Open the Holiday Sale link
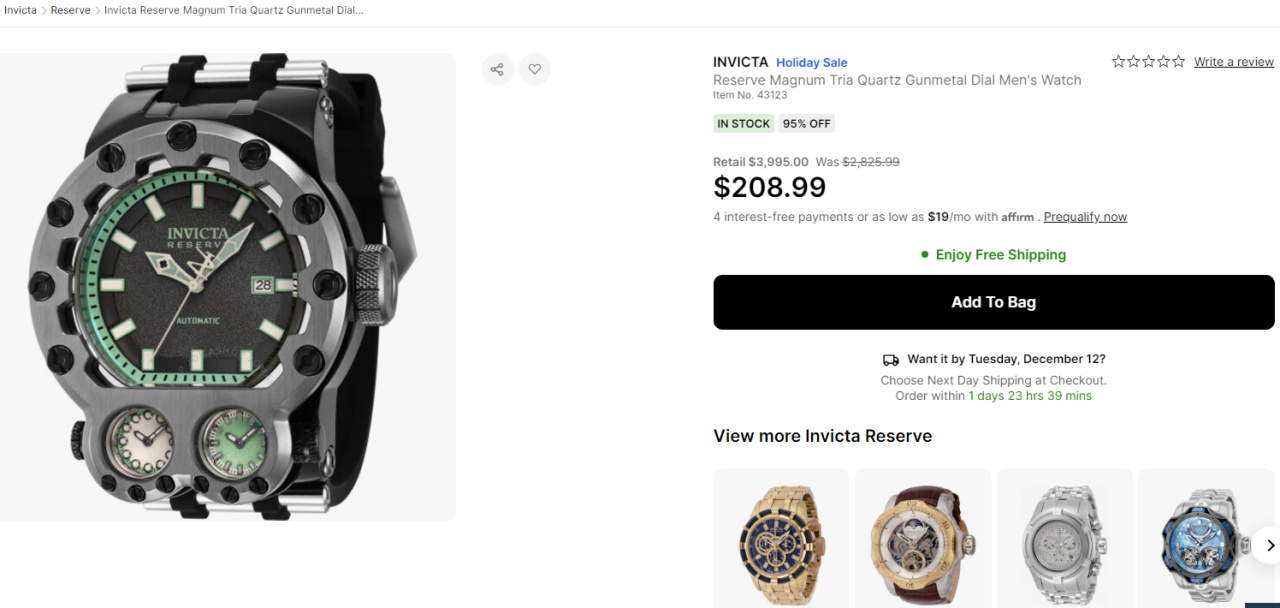The height and width of the screenshot is (608, 1280). [x=811, y=63]
